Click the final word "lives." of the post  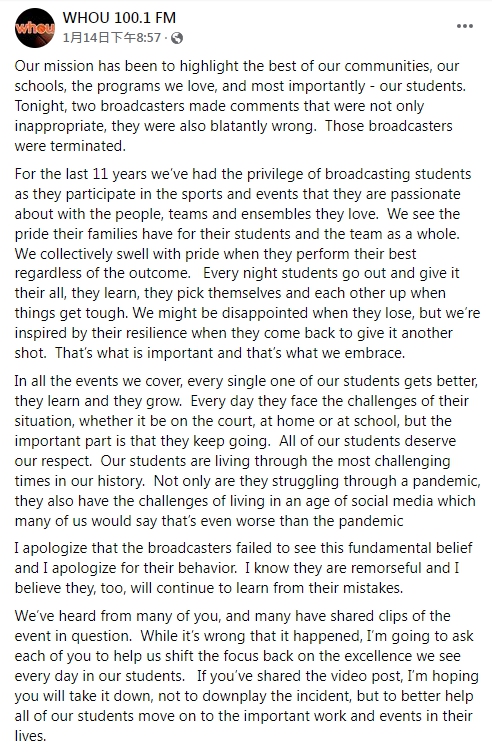(x=30, y=736)
